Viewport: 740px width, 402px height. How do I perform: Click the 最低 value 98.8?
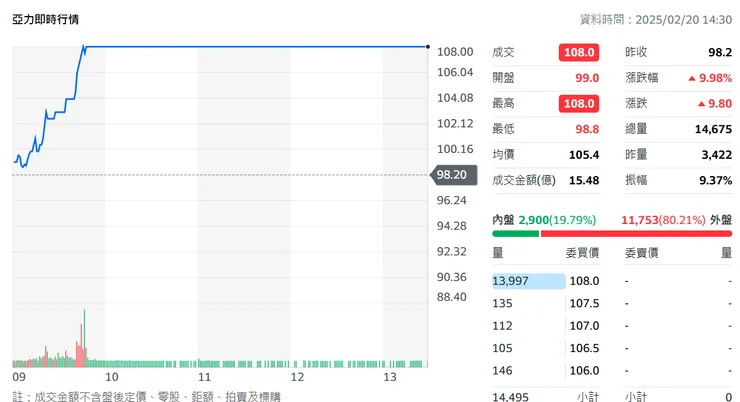click(x=587, y=129)
